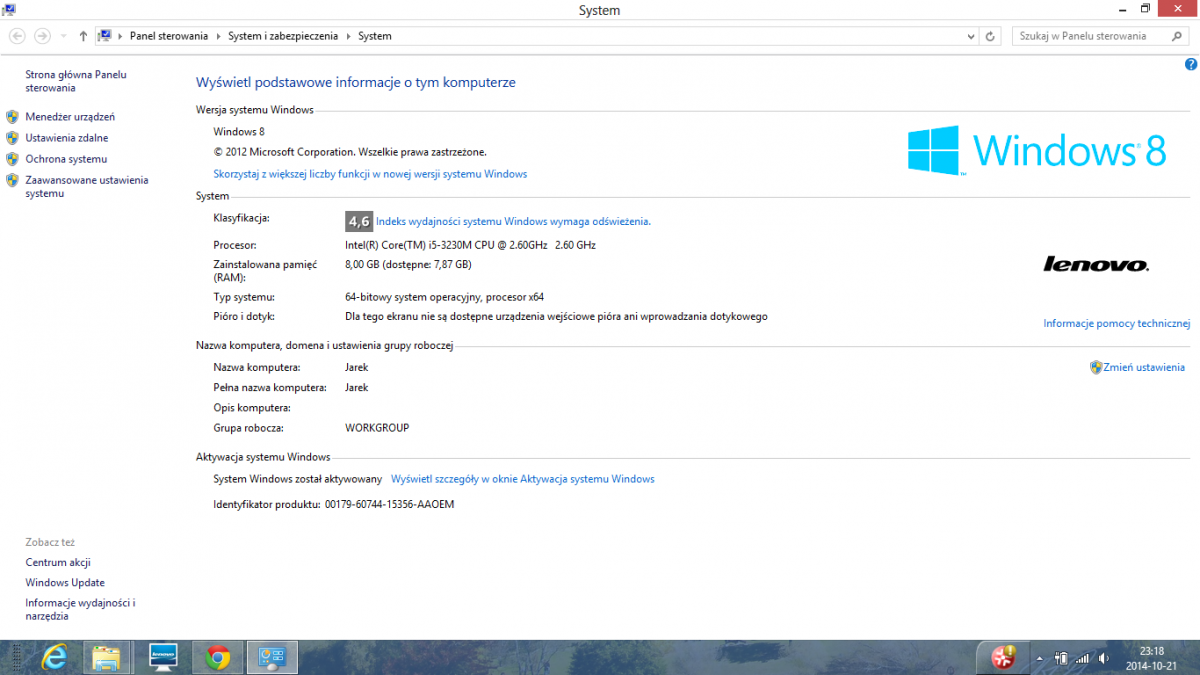Viewport: 1200px width, 675px height.
Task: Open Ochrona systemu settings
Action: (66, 159)
